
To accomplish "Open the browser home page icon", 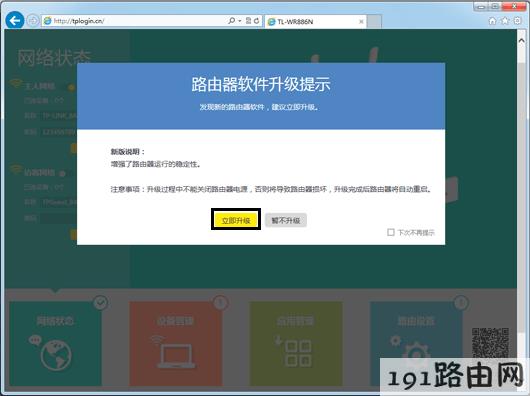I will (x=492, y=21).
